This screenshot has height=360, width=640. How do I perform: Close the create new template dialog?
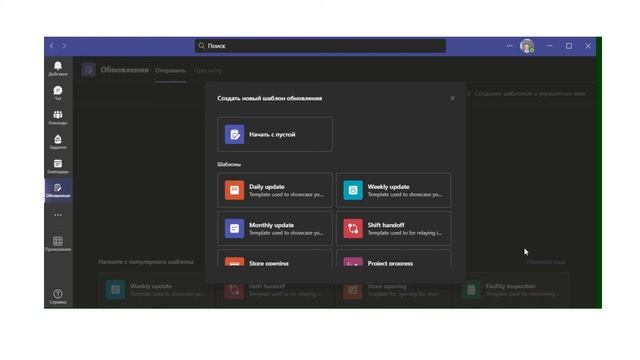pyautogui.click(x=452, y=98)
